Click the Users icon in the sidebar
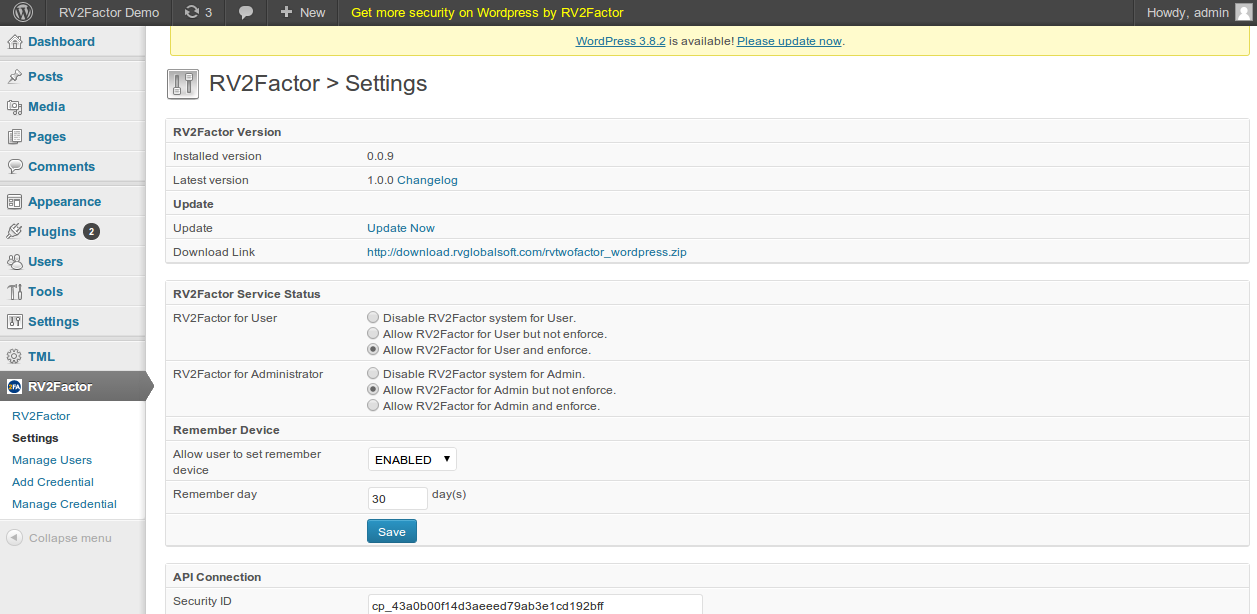This screenshot has width=1257, height=614. pos(15,262)
